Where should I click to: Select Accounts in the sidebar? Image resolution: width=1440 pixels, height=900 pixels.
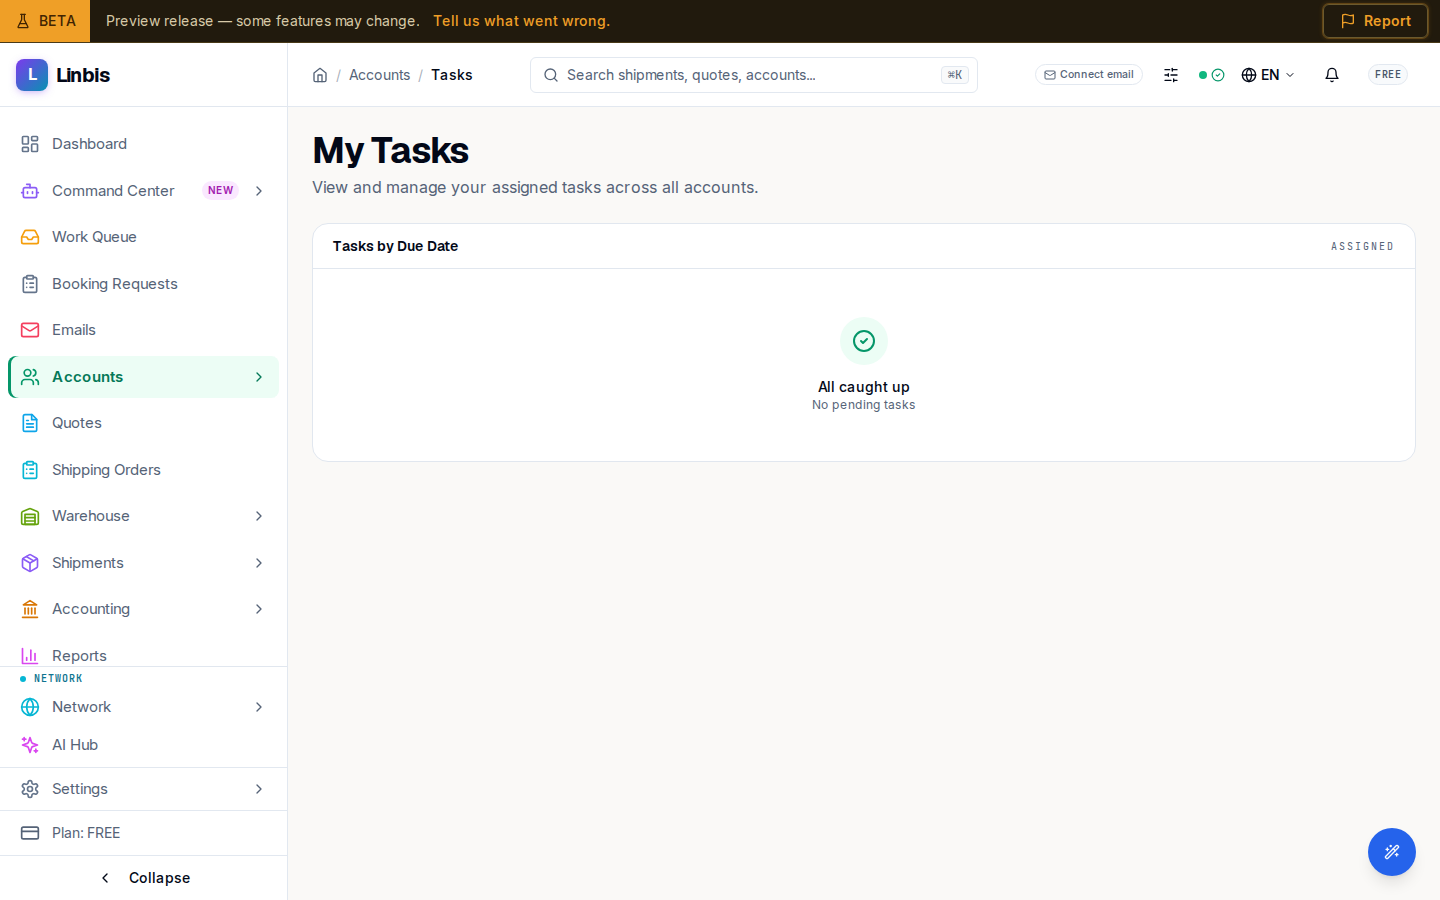tap(144, 377)
